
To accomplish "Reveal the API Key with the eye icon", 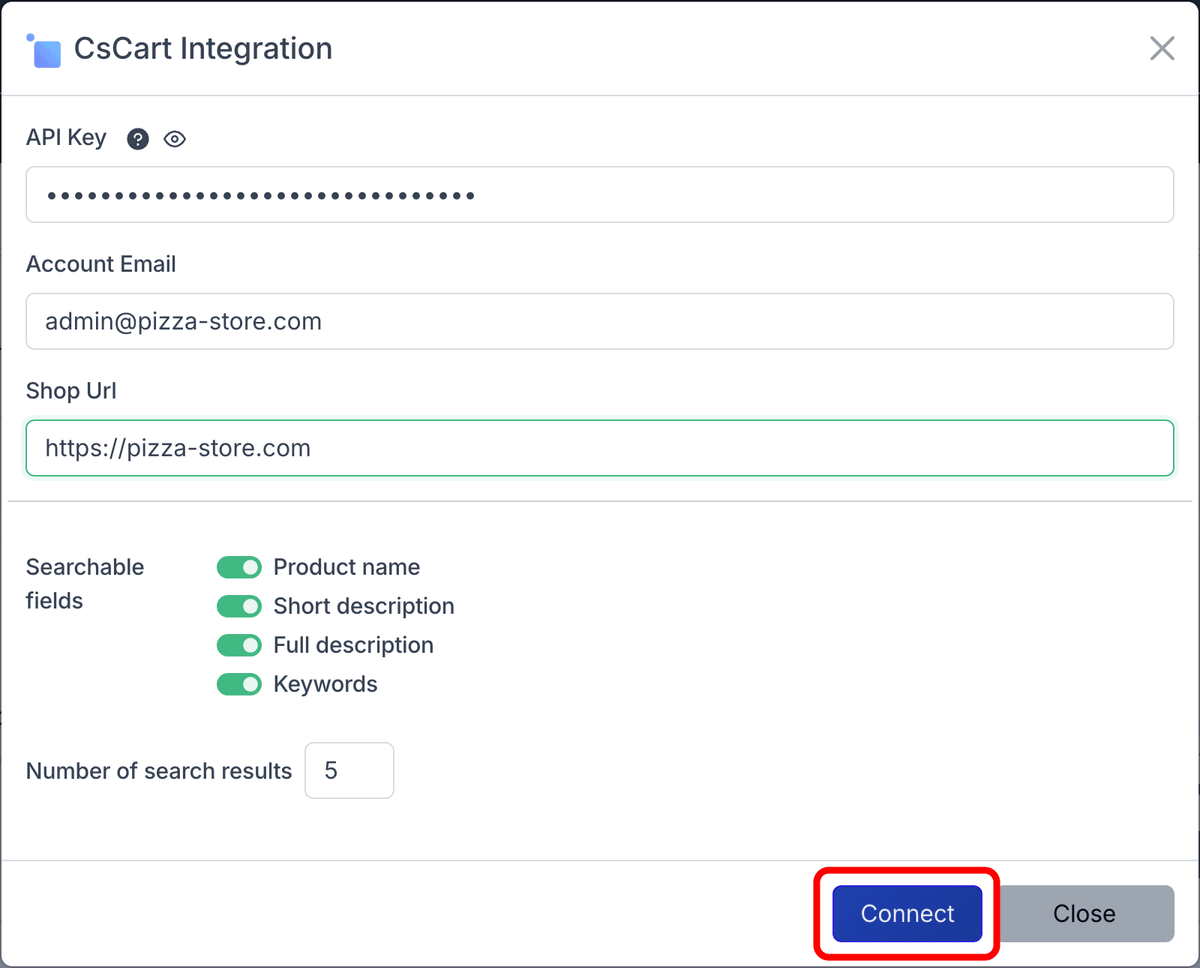I will coord(175,139).
